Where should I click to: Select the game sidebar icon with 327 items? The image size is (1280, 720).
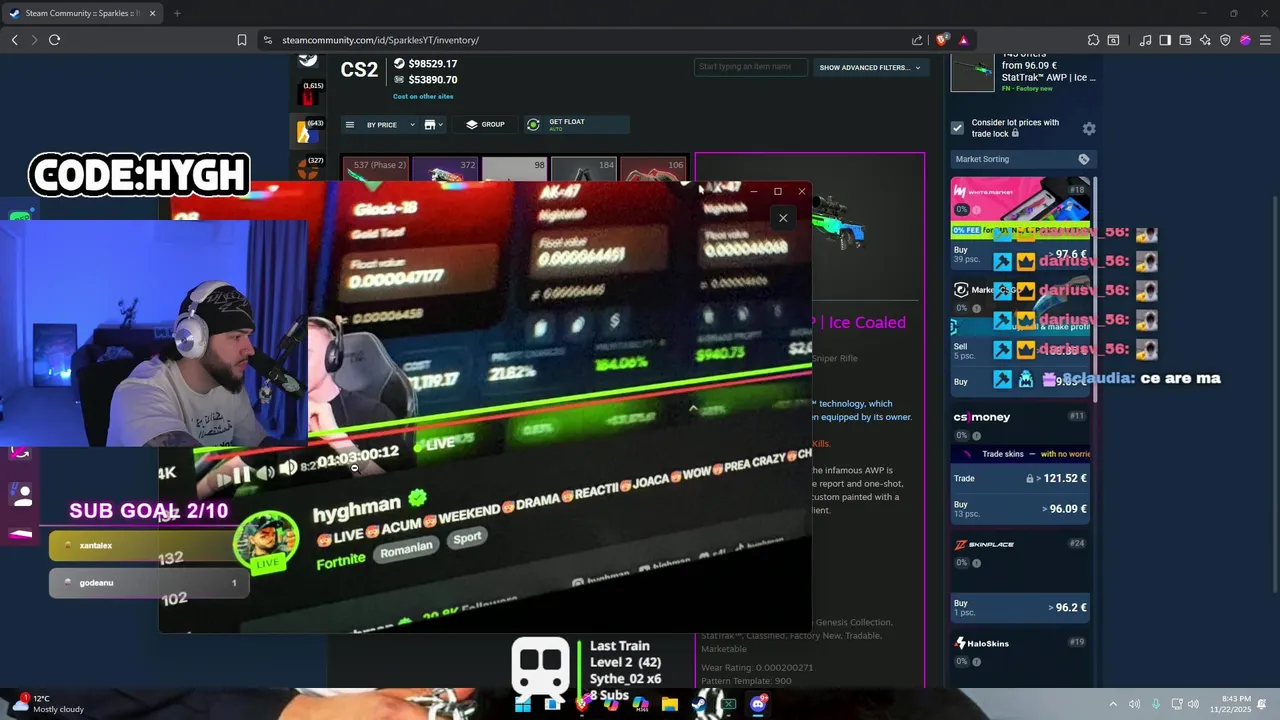pyautogui.click(x=308, y=167)
